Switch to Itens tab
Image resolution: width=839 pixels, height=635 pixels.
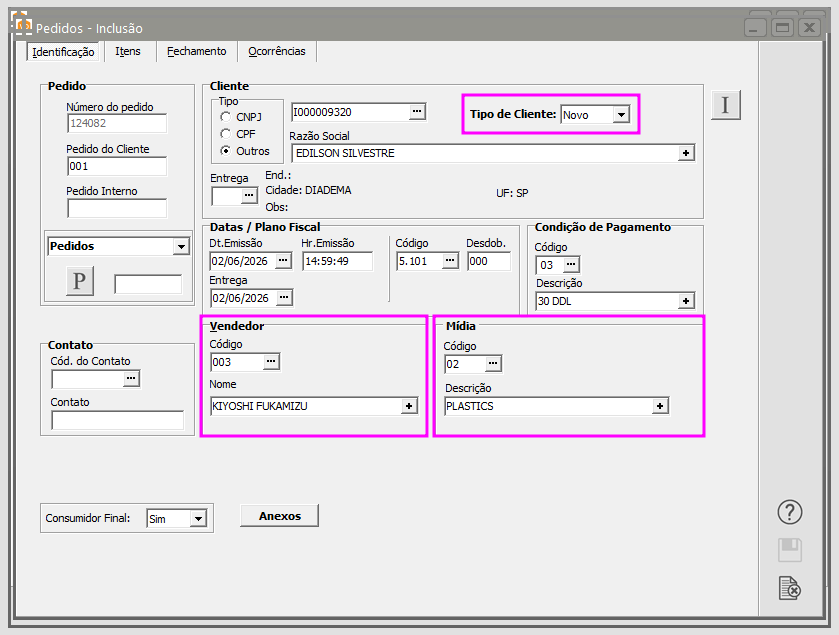pos(128,51)
